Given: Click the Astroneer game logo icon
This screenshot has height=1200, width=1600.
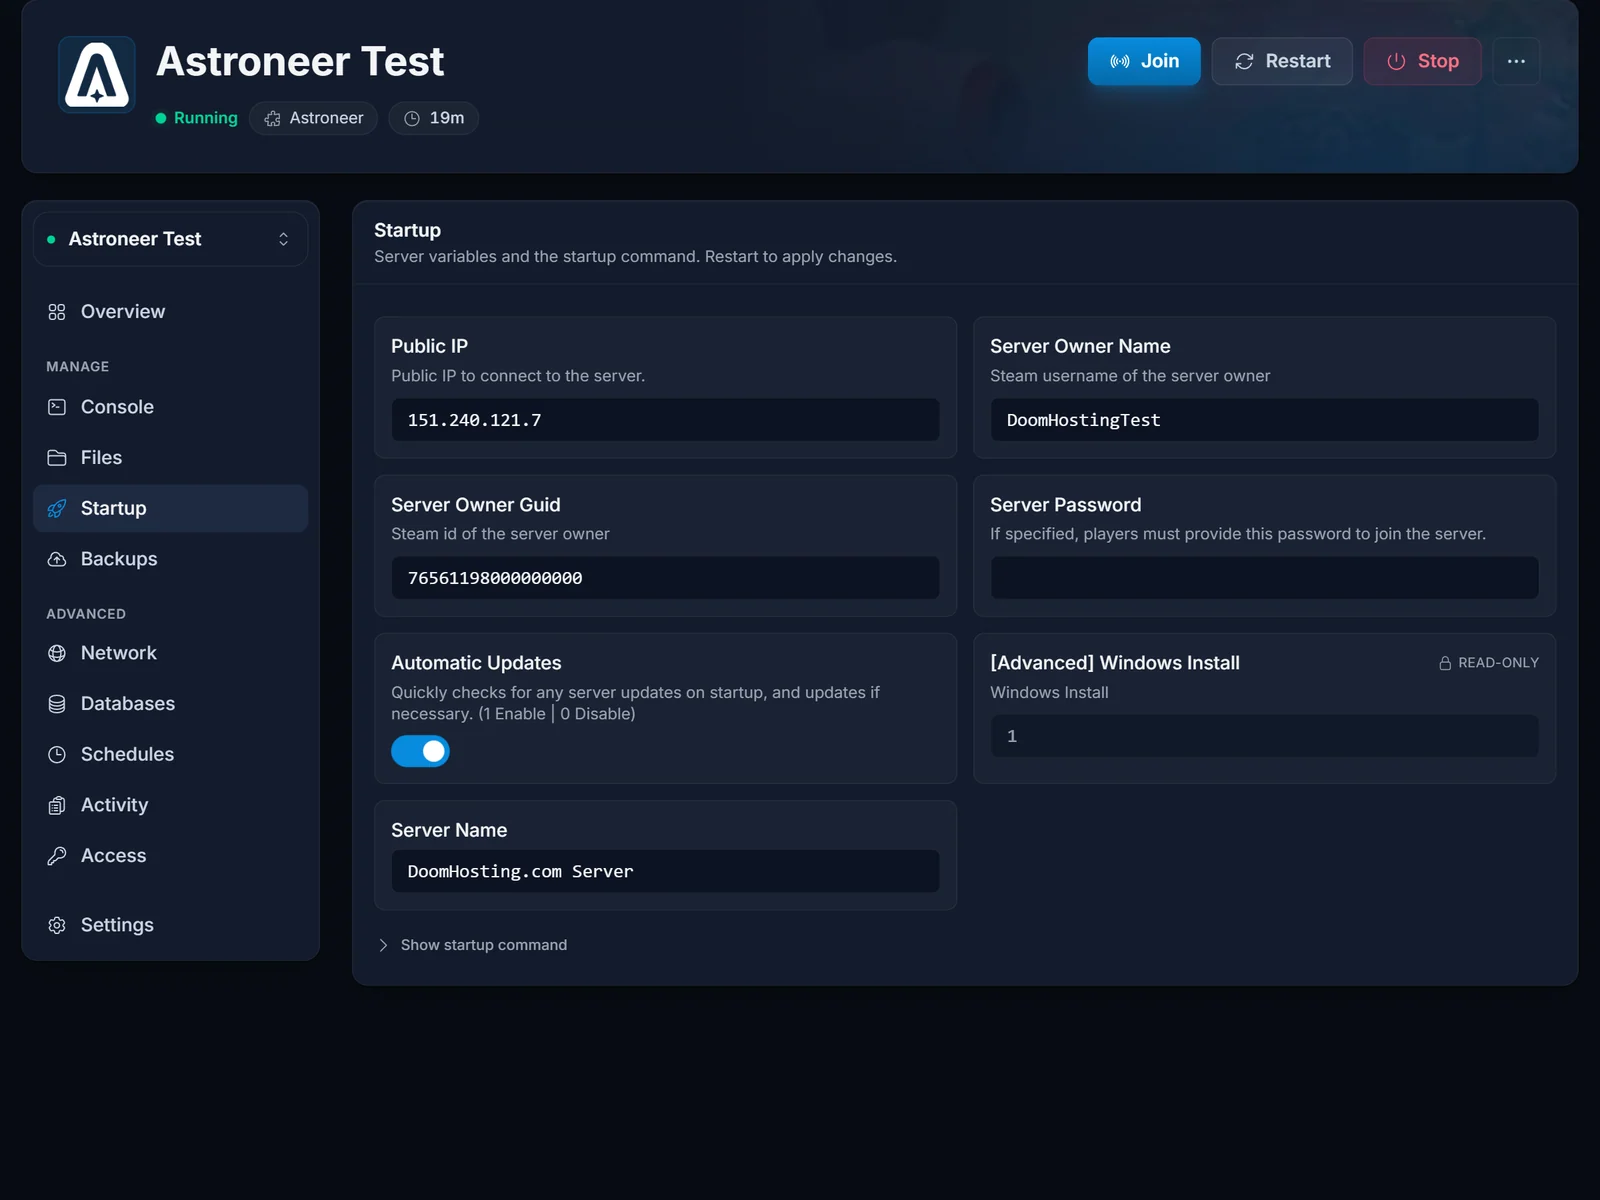Looking at the screenshot, I should (x=97, y=74).
